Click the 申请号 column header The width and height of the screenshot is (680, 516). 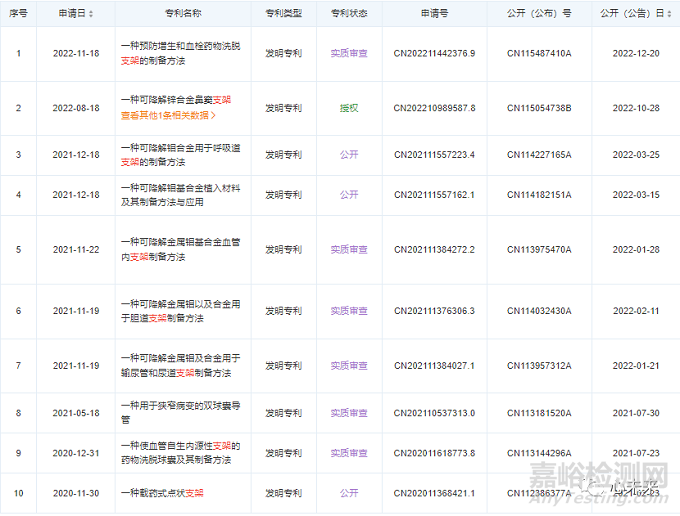coord(434,14)
